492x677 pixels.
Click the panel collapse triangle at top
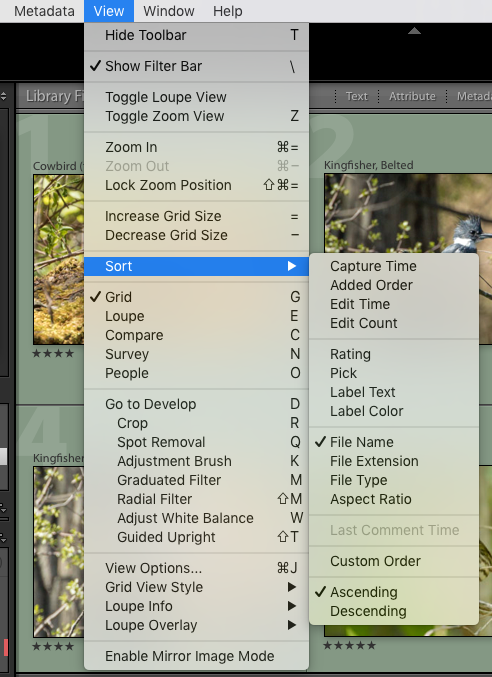pyautogui.click(x=414, y=31)
